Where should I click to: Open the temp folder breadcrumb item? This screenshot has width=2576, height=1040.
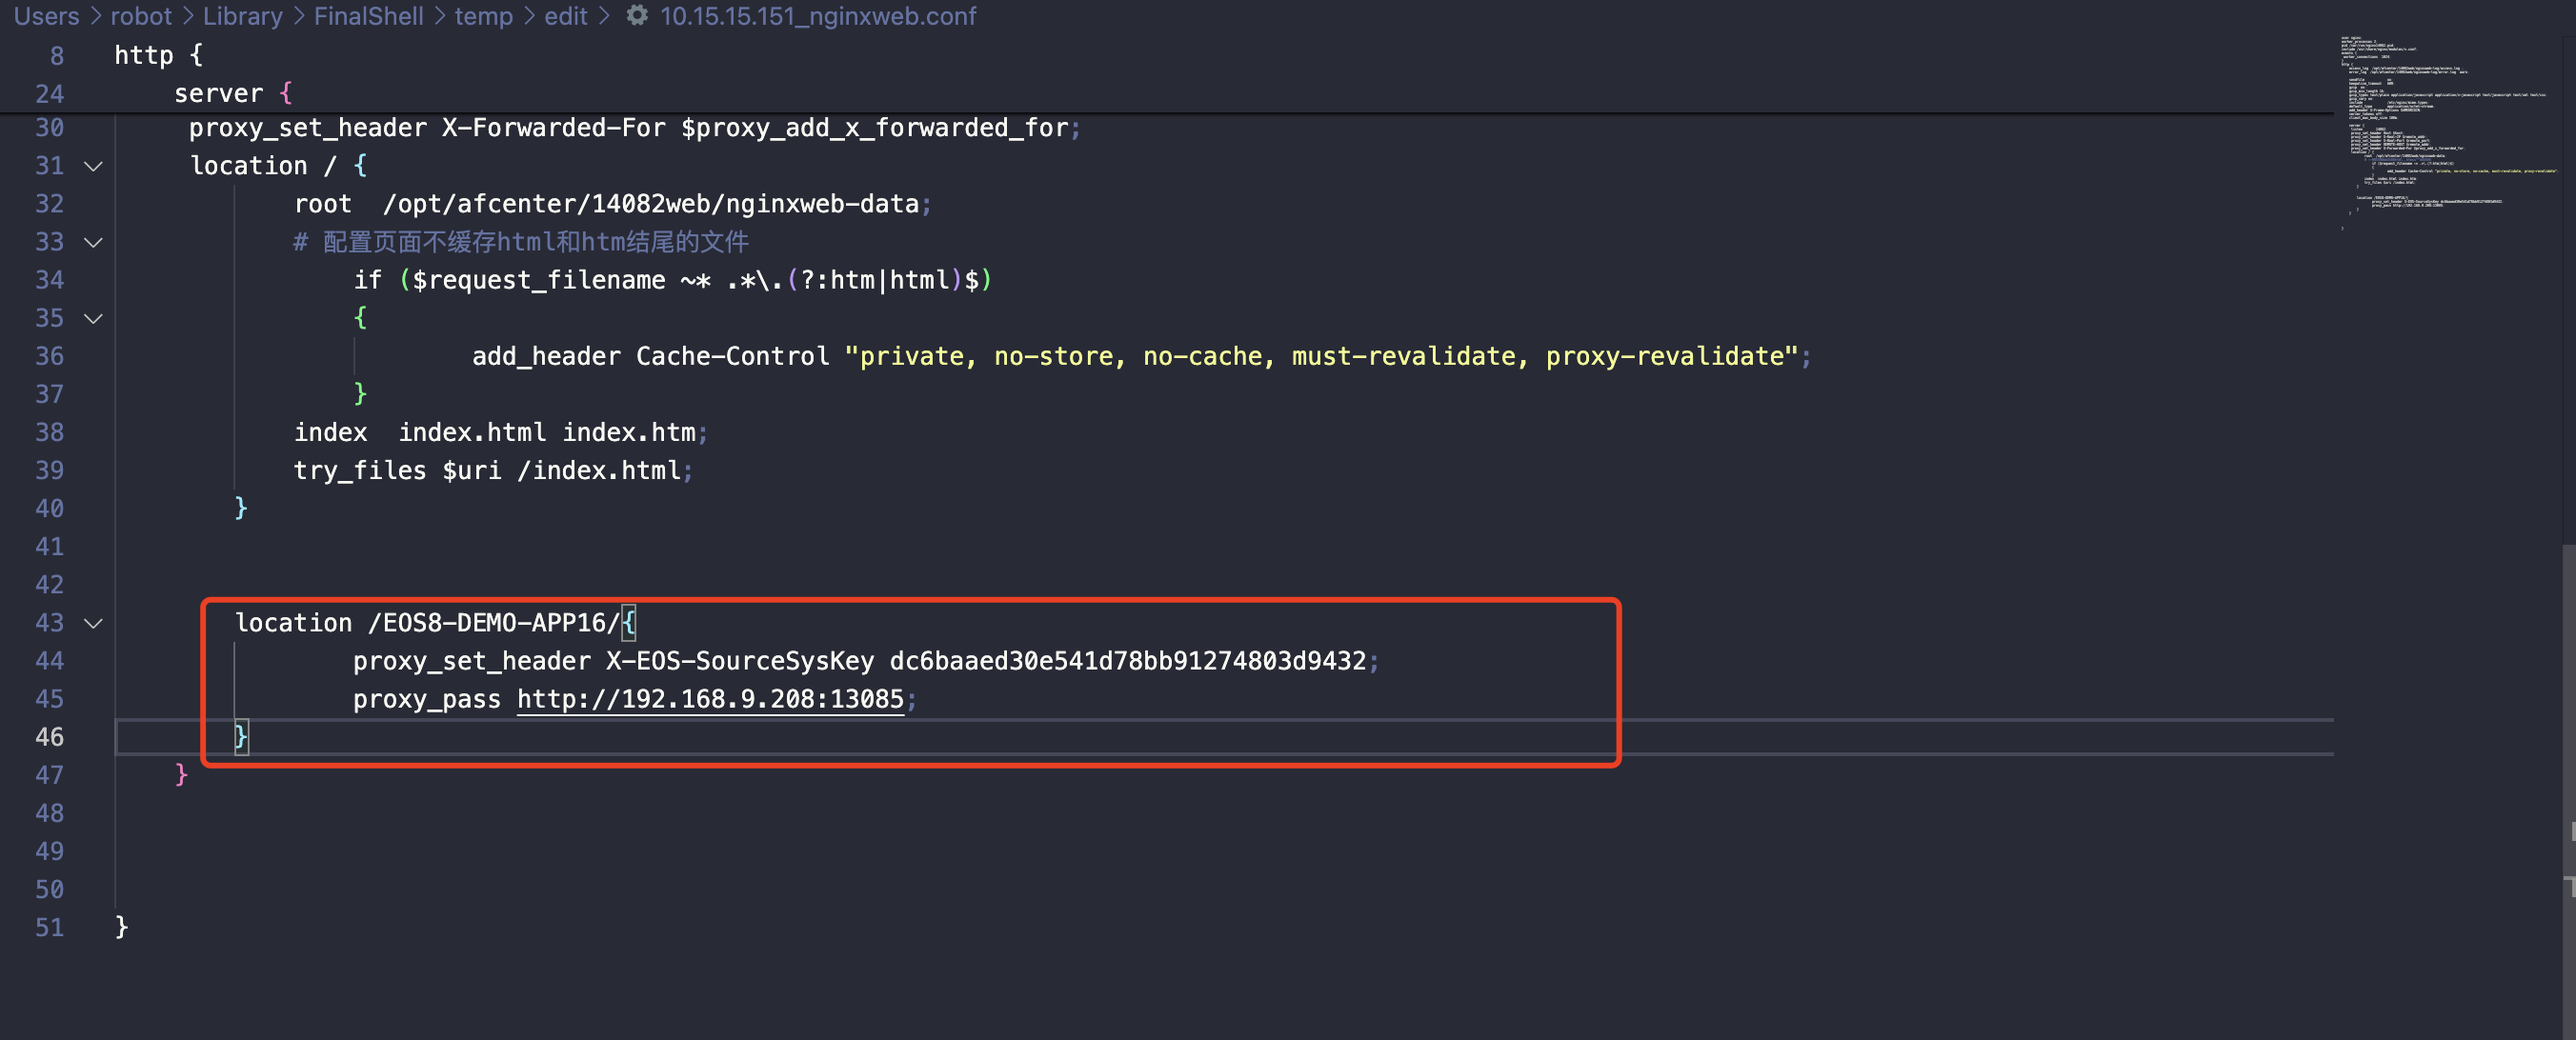tap(484, 16)
